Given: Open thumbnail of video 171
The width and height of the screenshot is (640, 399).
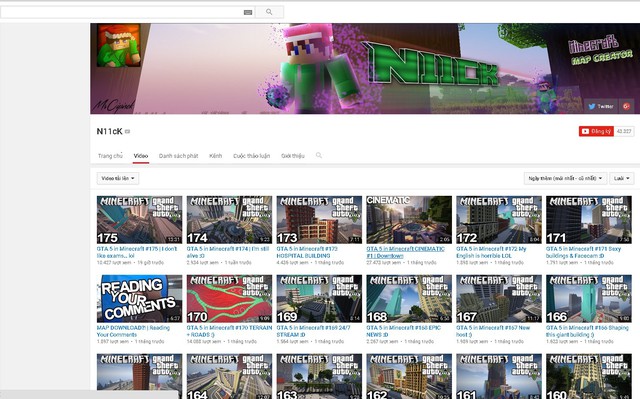Looking at the screenshot, I should click(589, 219).
